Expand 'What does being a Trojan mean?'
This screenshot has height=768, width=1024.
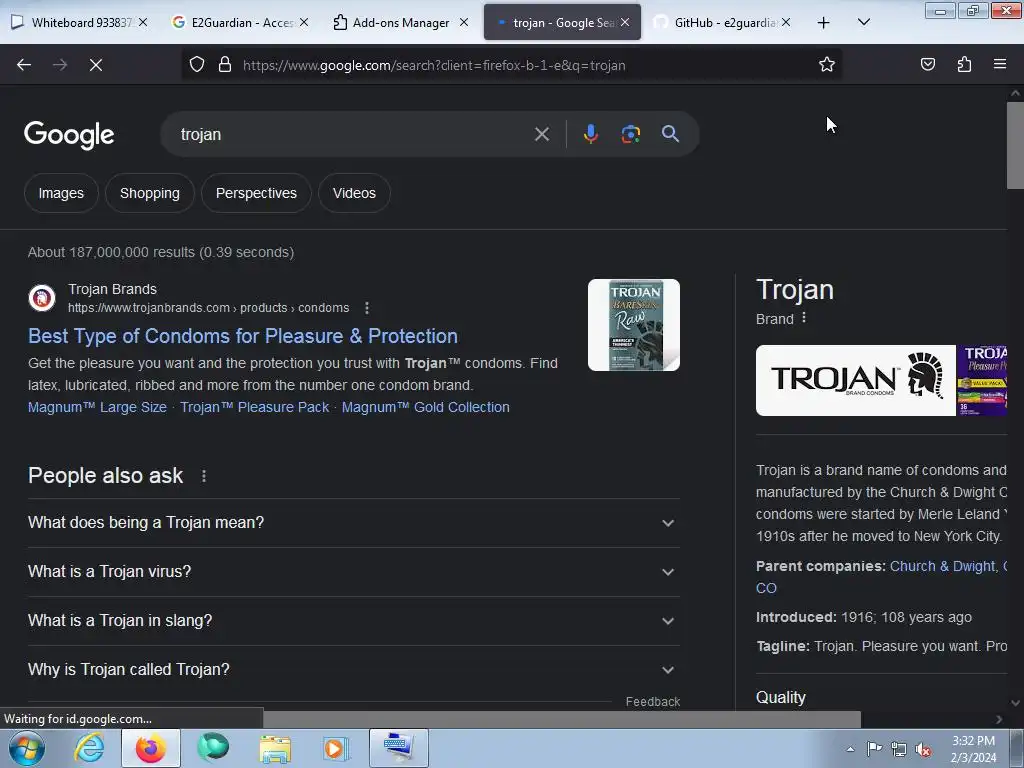pyautogui.click(x=353, y=523)
